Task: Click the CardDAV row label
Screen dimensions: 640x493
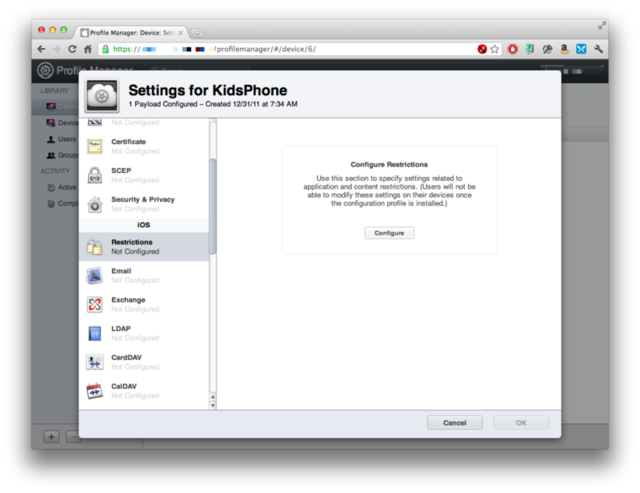Action: [x=127, y=358]
